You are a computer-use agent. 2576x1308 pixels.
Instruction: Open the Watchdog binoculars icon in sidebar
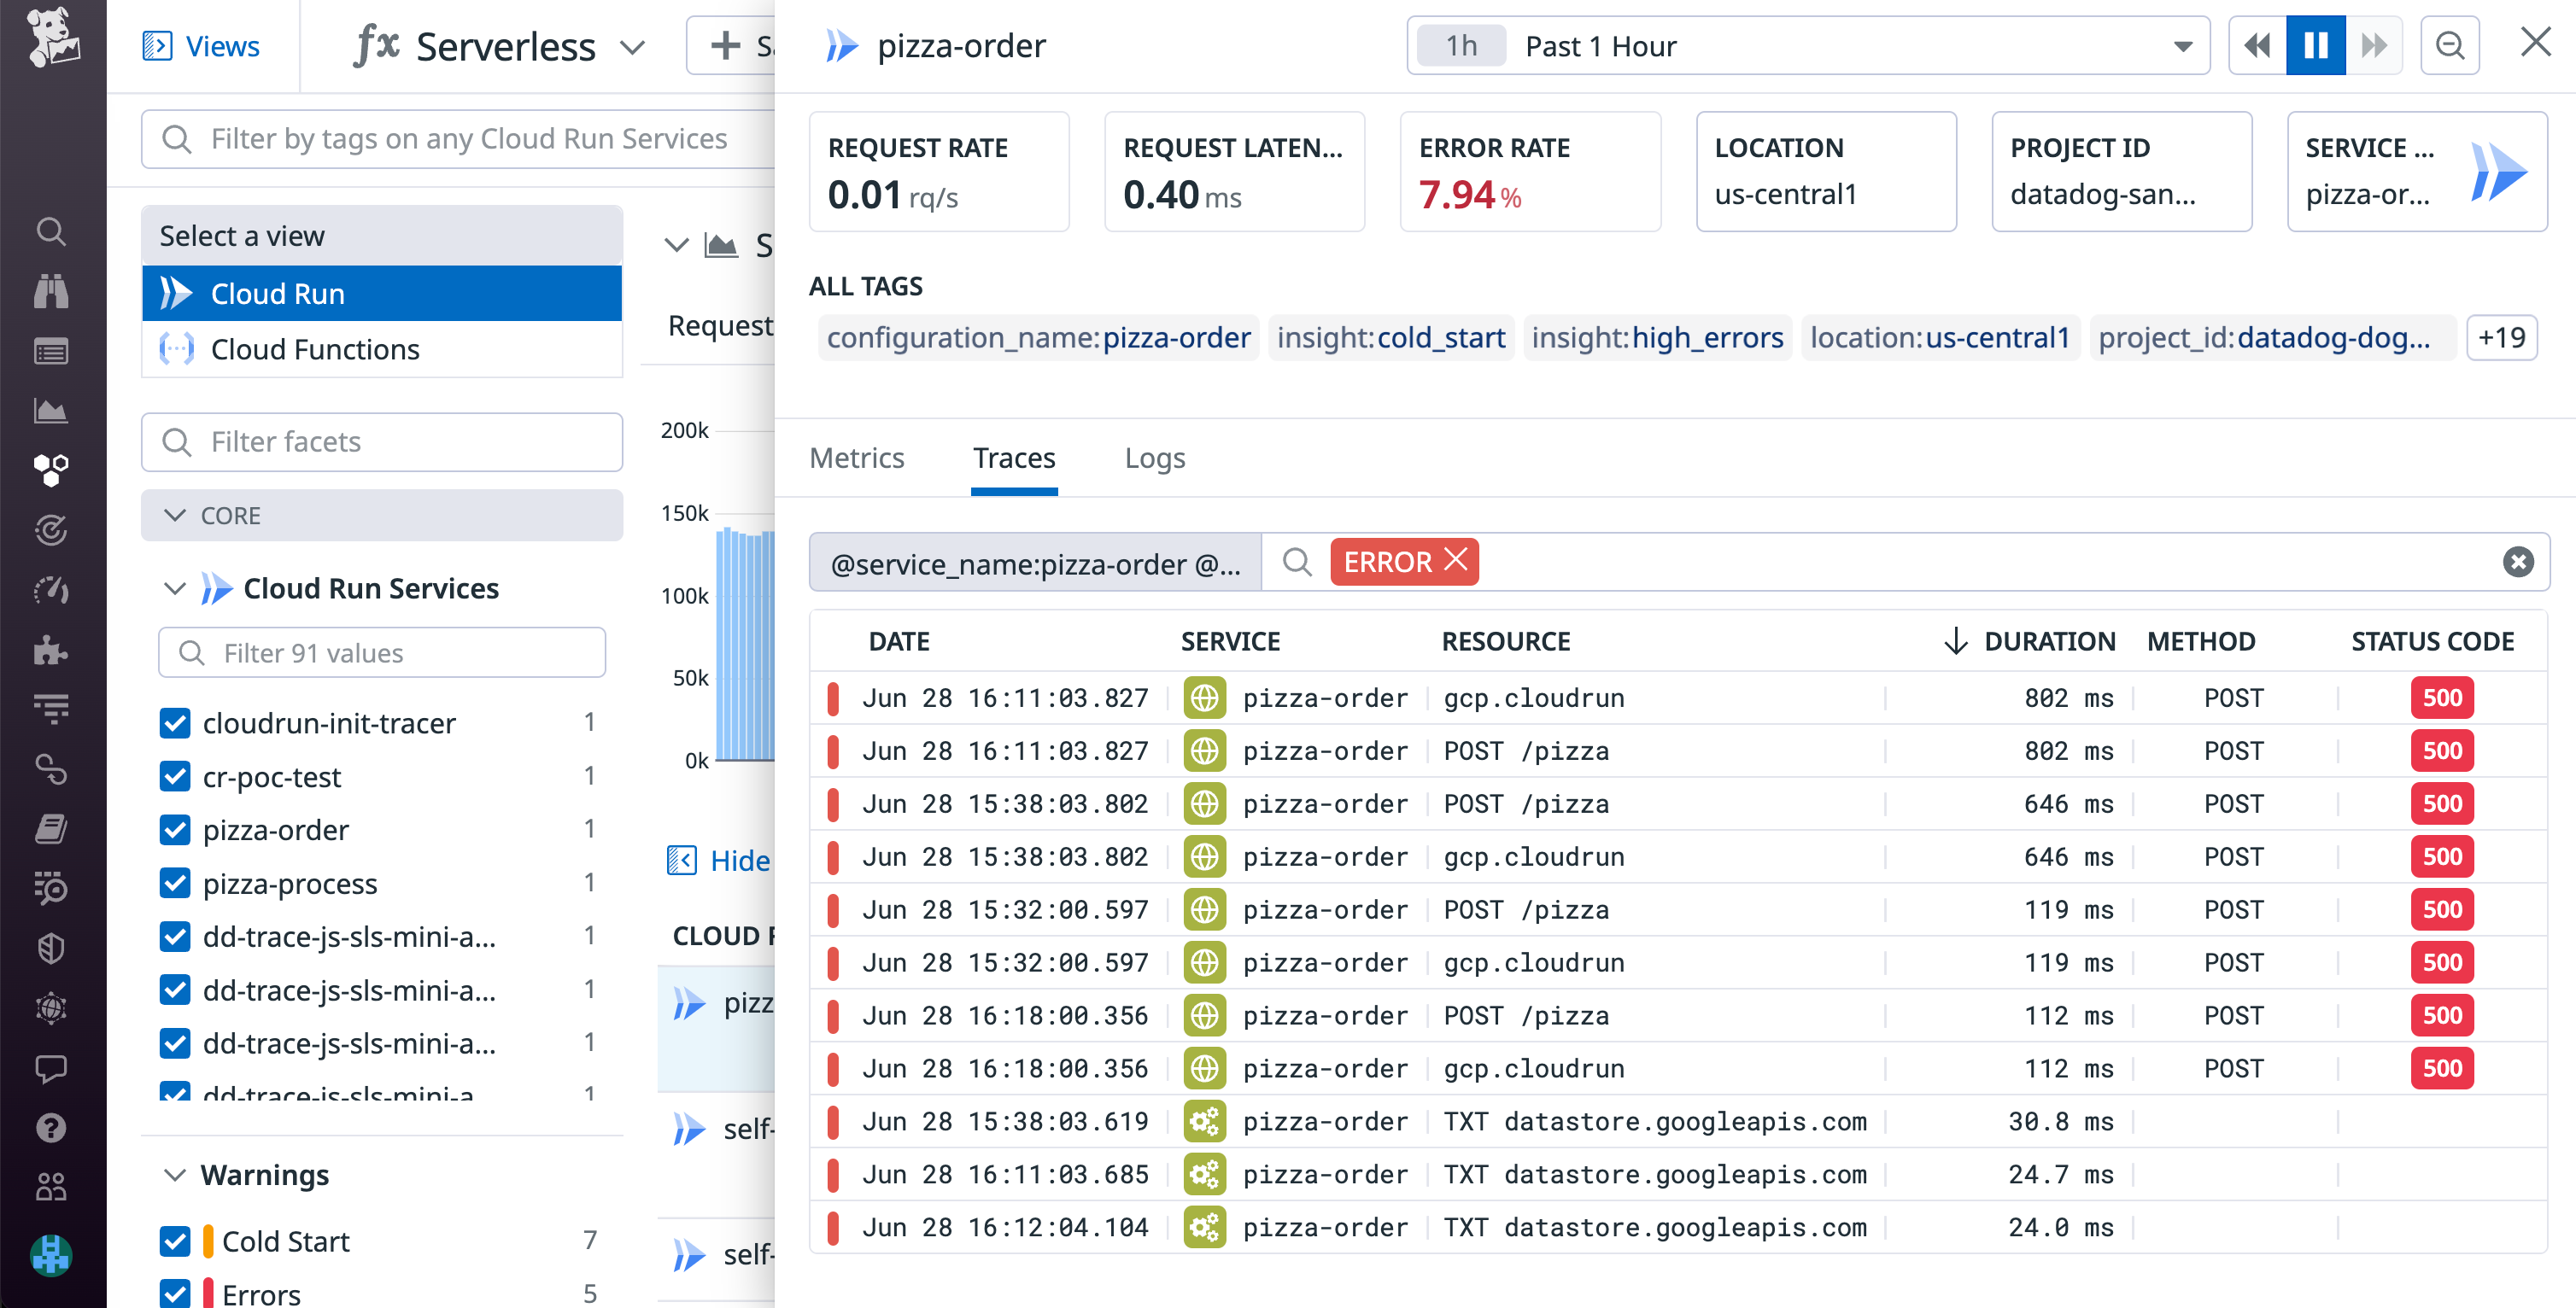coord(50,291)
